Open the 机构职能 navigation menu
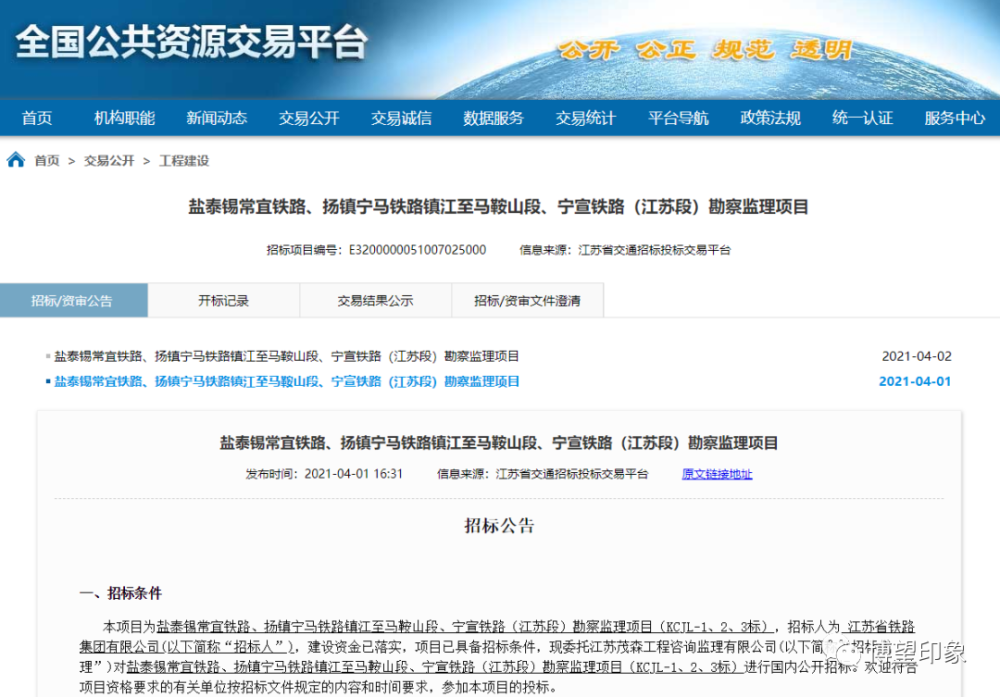The width and height of the screenshot is (1000, 697). point(124,118)
